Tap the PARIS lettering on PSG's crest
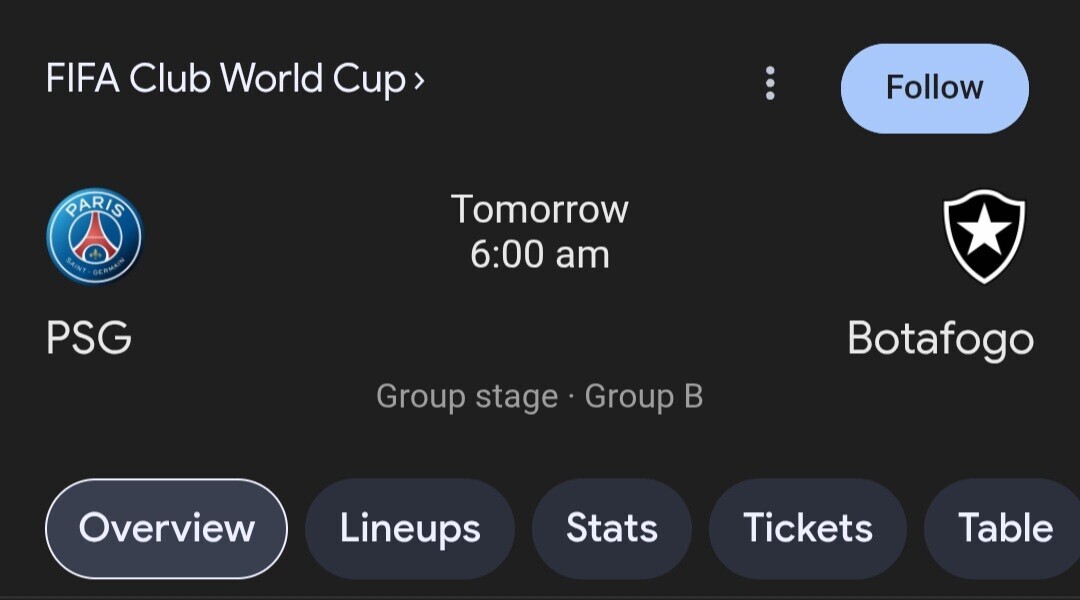Viewport: 1080px width, 600px height. (95, 205)
